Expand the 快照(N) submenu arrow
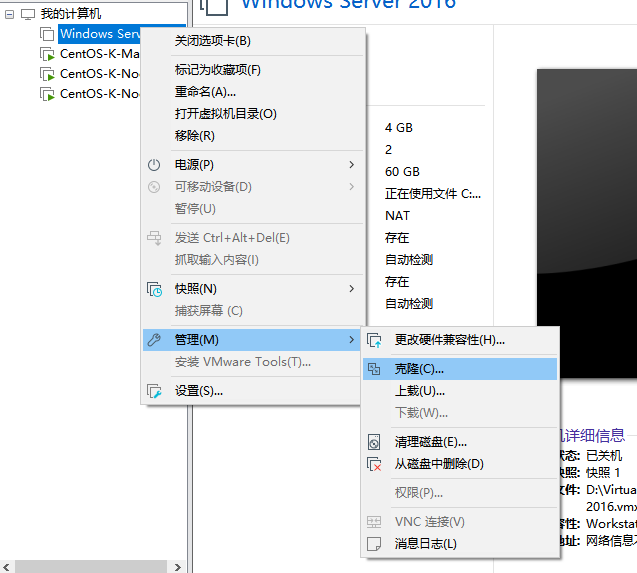The height and width of the screenshot is (573, 637). (352, 289)
